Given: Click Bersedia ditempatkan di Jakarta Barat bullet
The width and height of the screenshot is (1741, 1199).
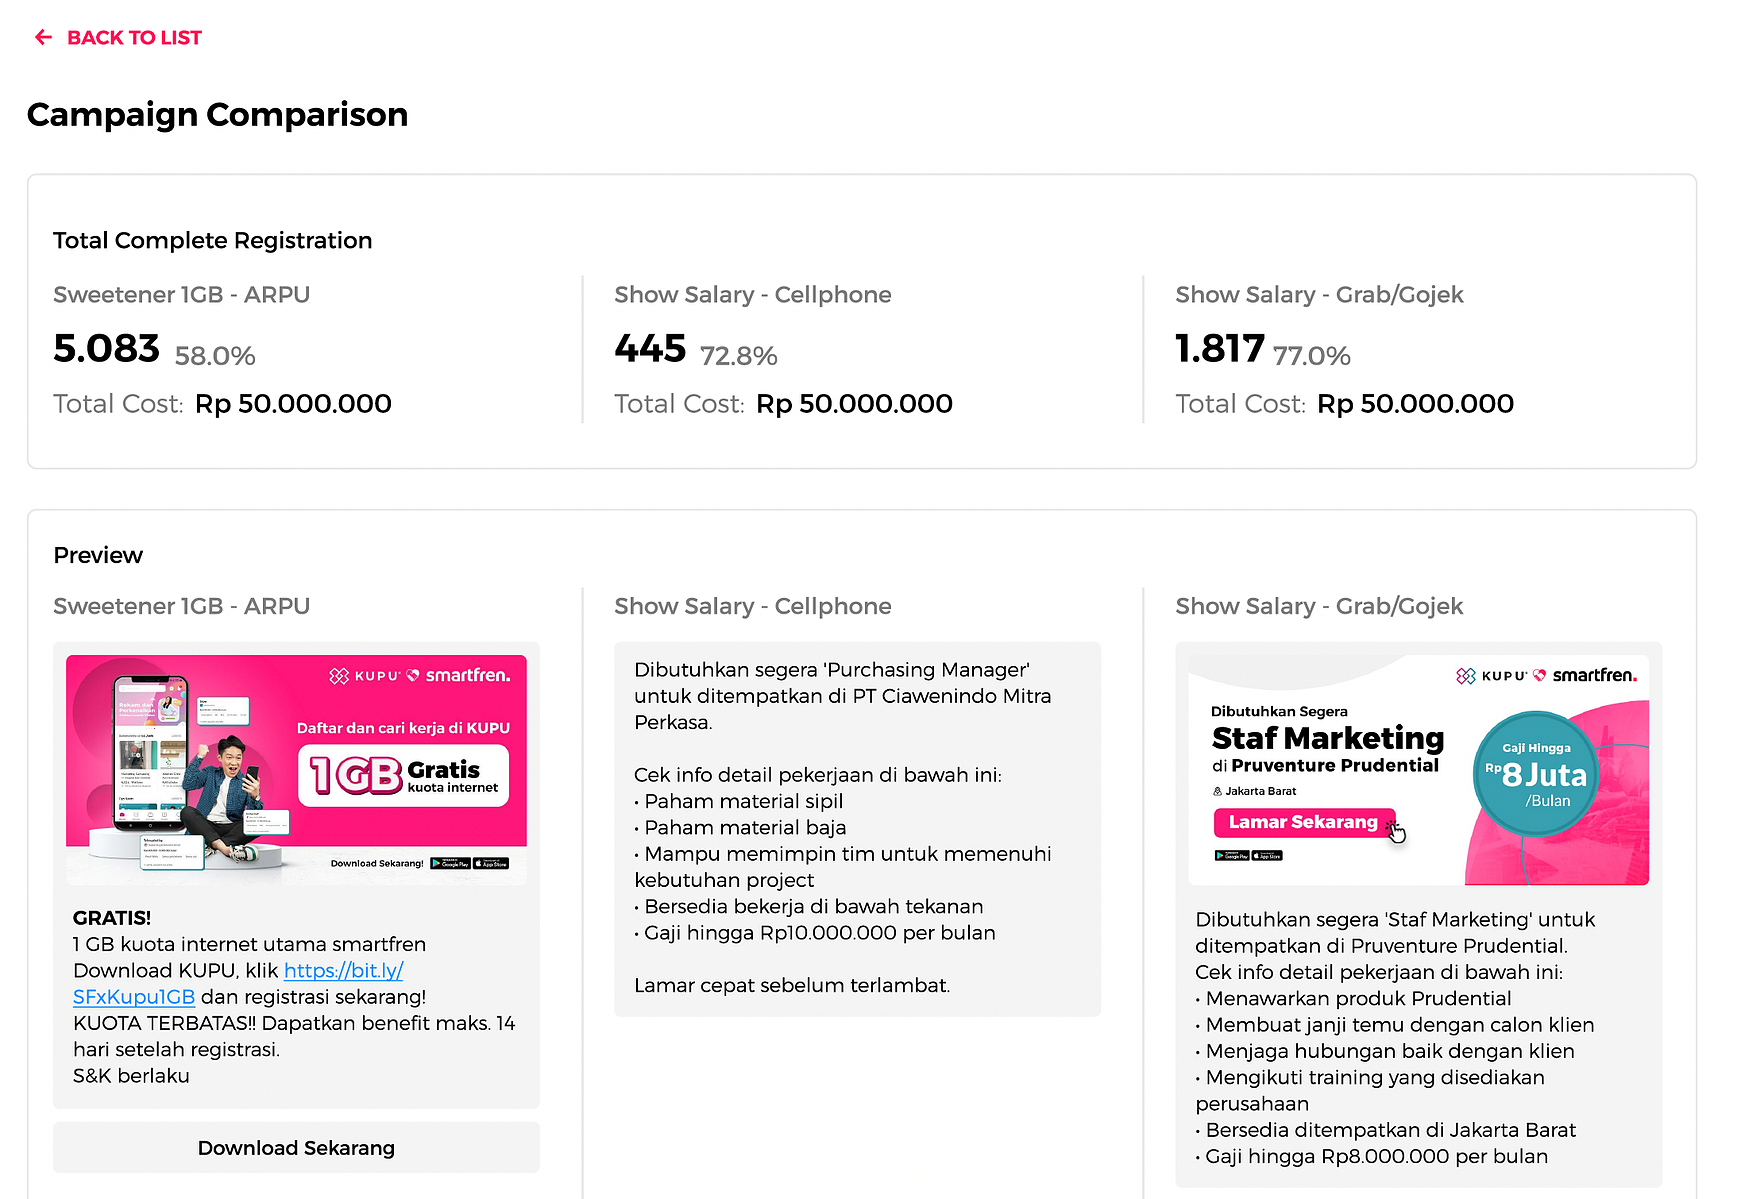Looking at the screenshot, I should (1386, 1130).
